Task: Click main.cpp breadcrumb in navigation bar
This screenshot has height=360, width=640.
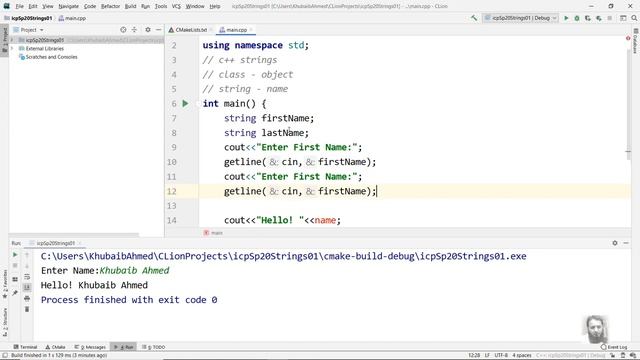Action: (72, 18)
